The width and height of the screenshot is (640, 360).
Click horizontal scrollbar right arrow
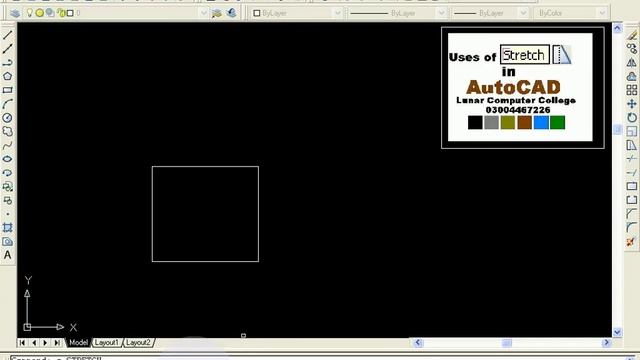tap(606, 342)
